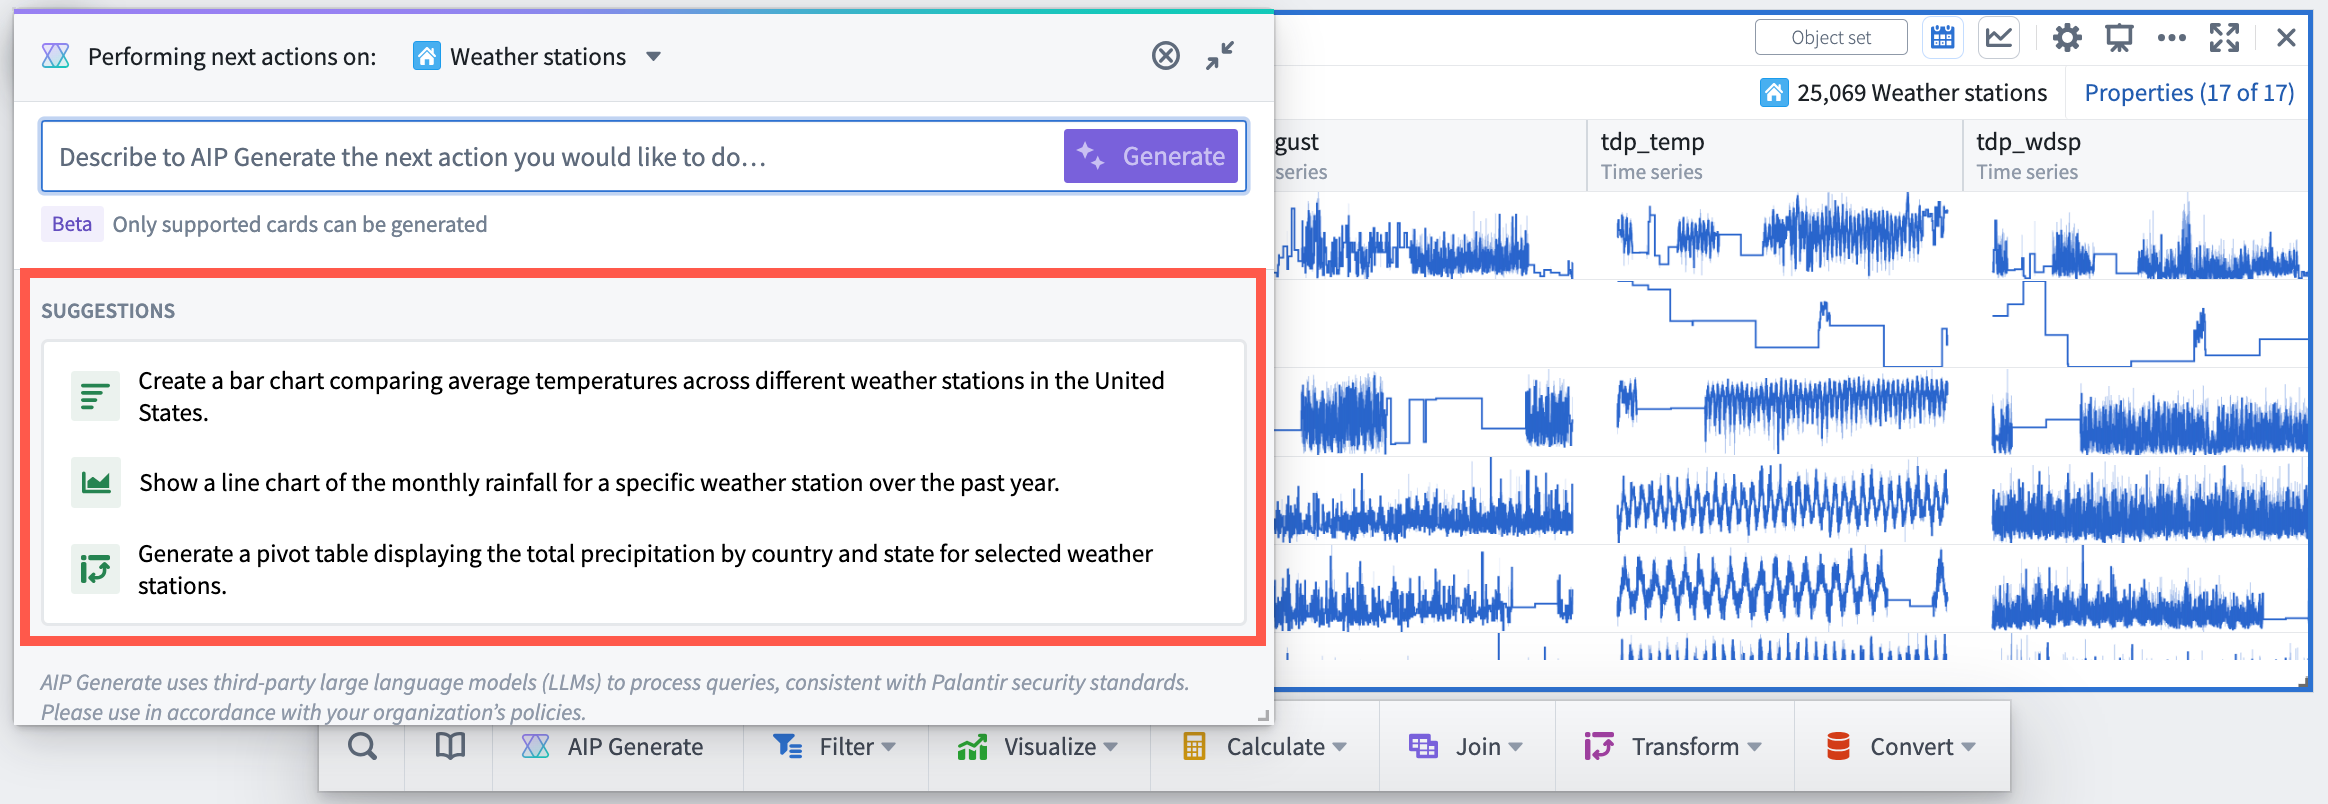Open the Weather stations dropdown arrow
This screenshot has width=2328, height=804.
[653, 57]
